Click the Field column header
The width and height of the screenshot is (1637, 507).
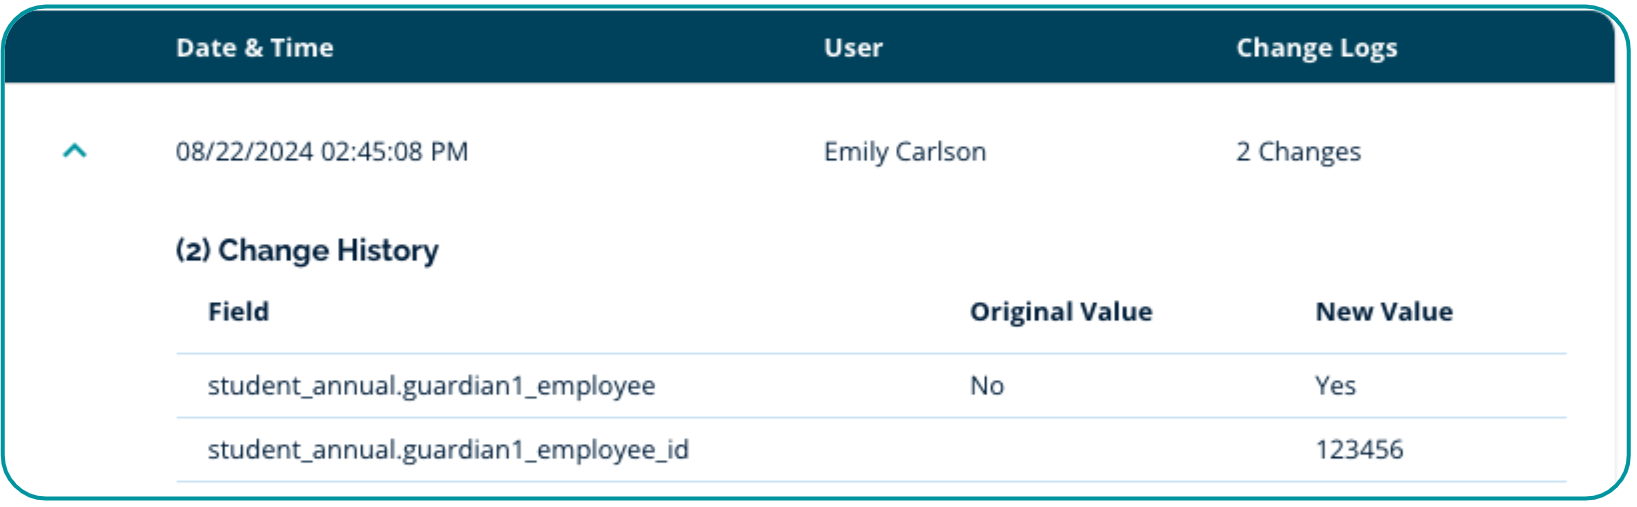coord(238,312)
